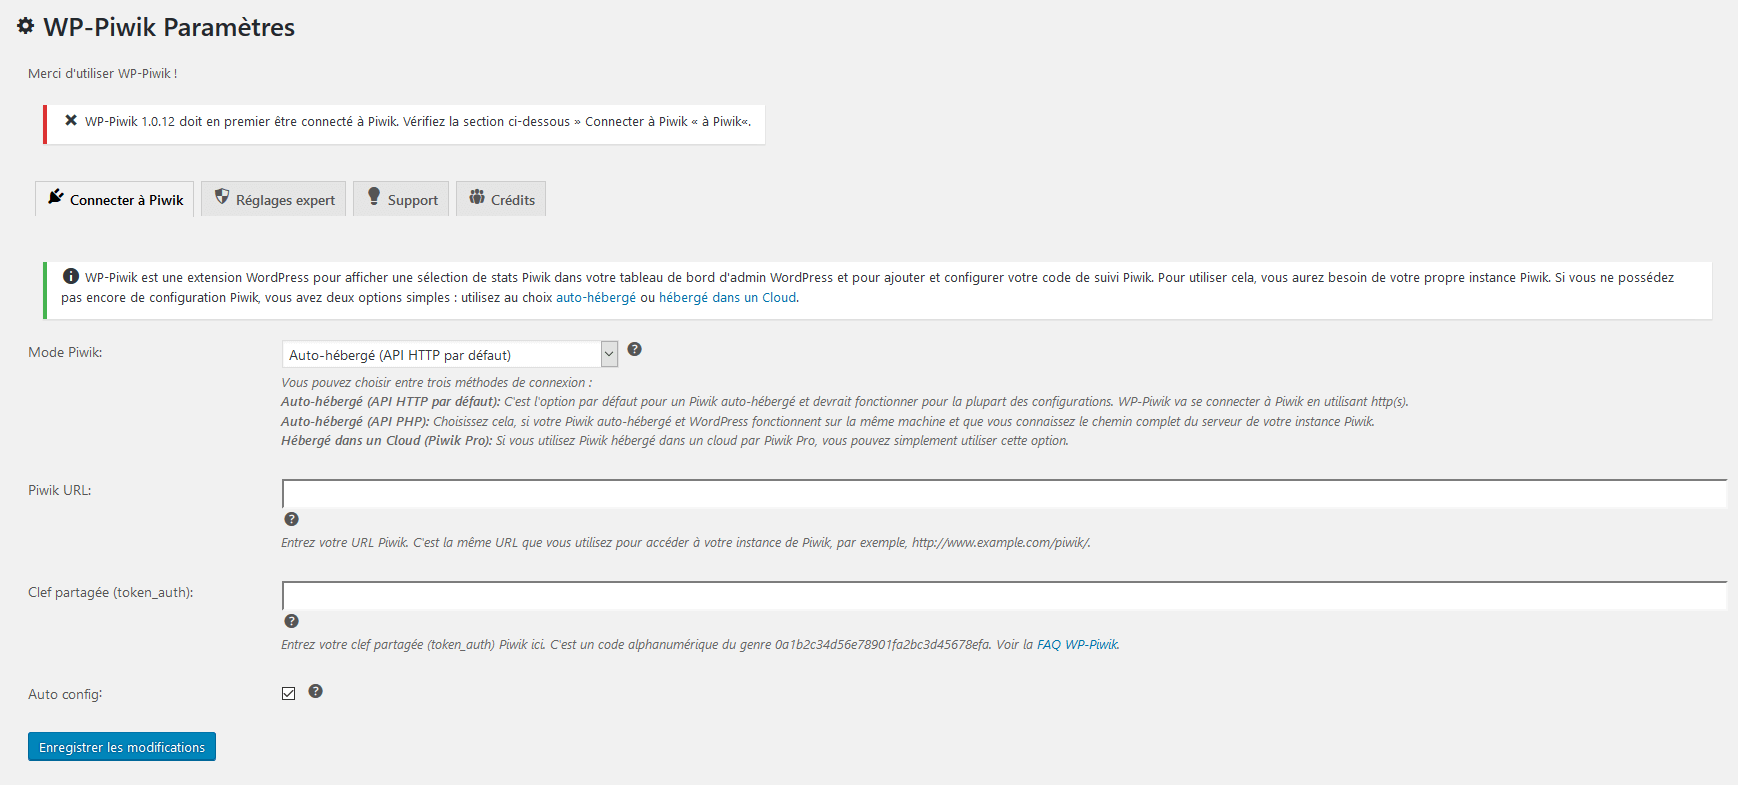This screenshot has height=785, width=1738.
Task: Click the group icon on Crédits tab
Action: pos(477,196)
